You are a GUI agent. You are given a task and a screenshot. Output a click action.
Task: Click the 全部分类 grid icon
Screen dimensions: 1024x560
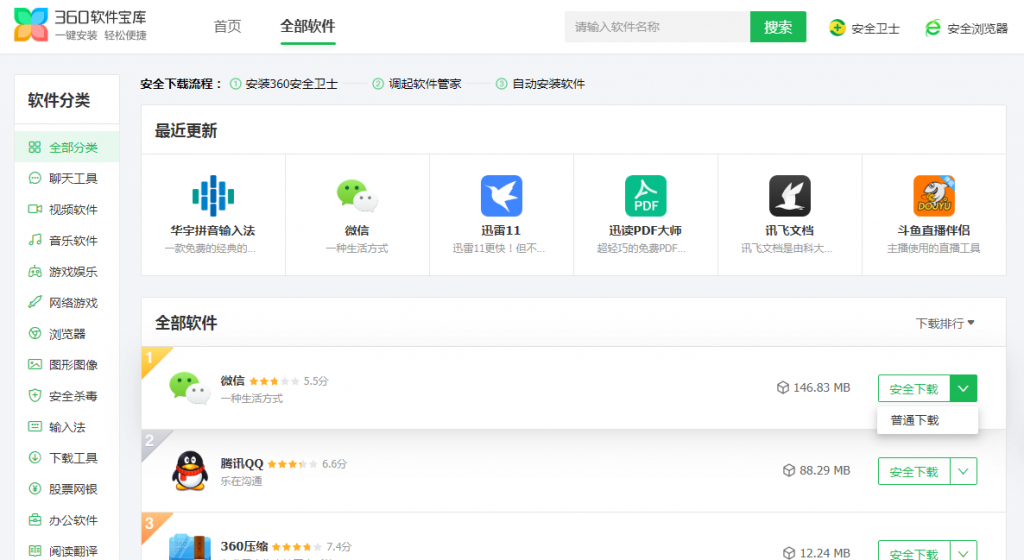(35, 147)
